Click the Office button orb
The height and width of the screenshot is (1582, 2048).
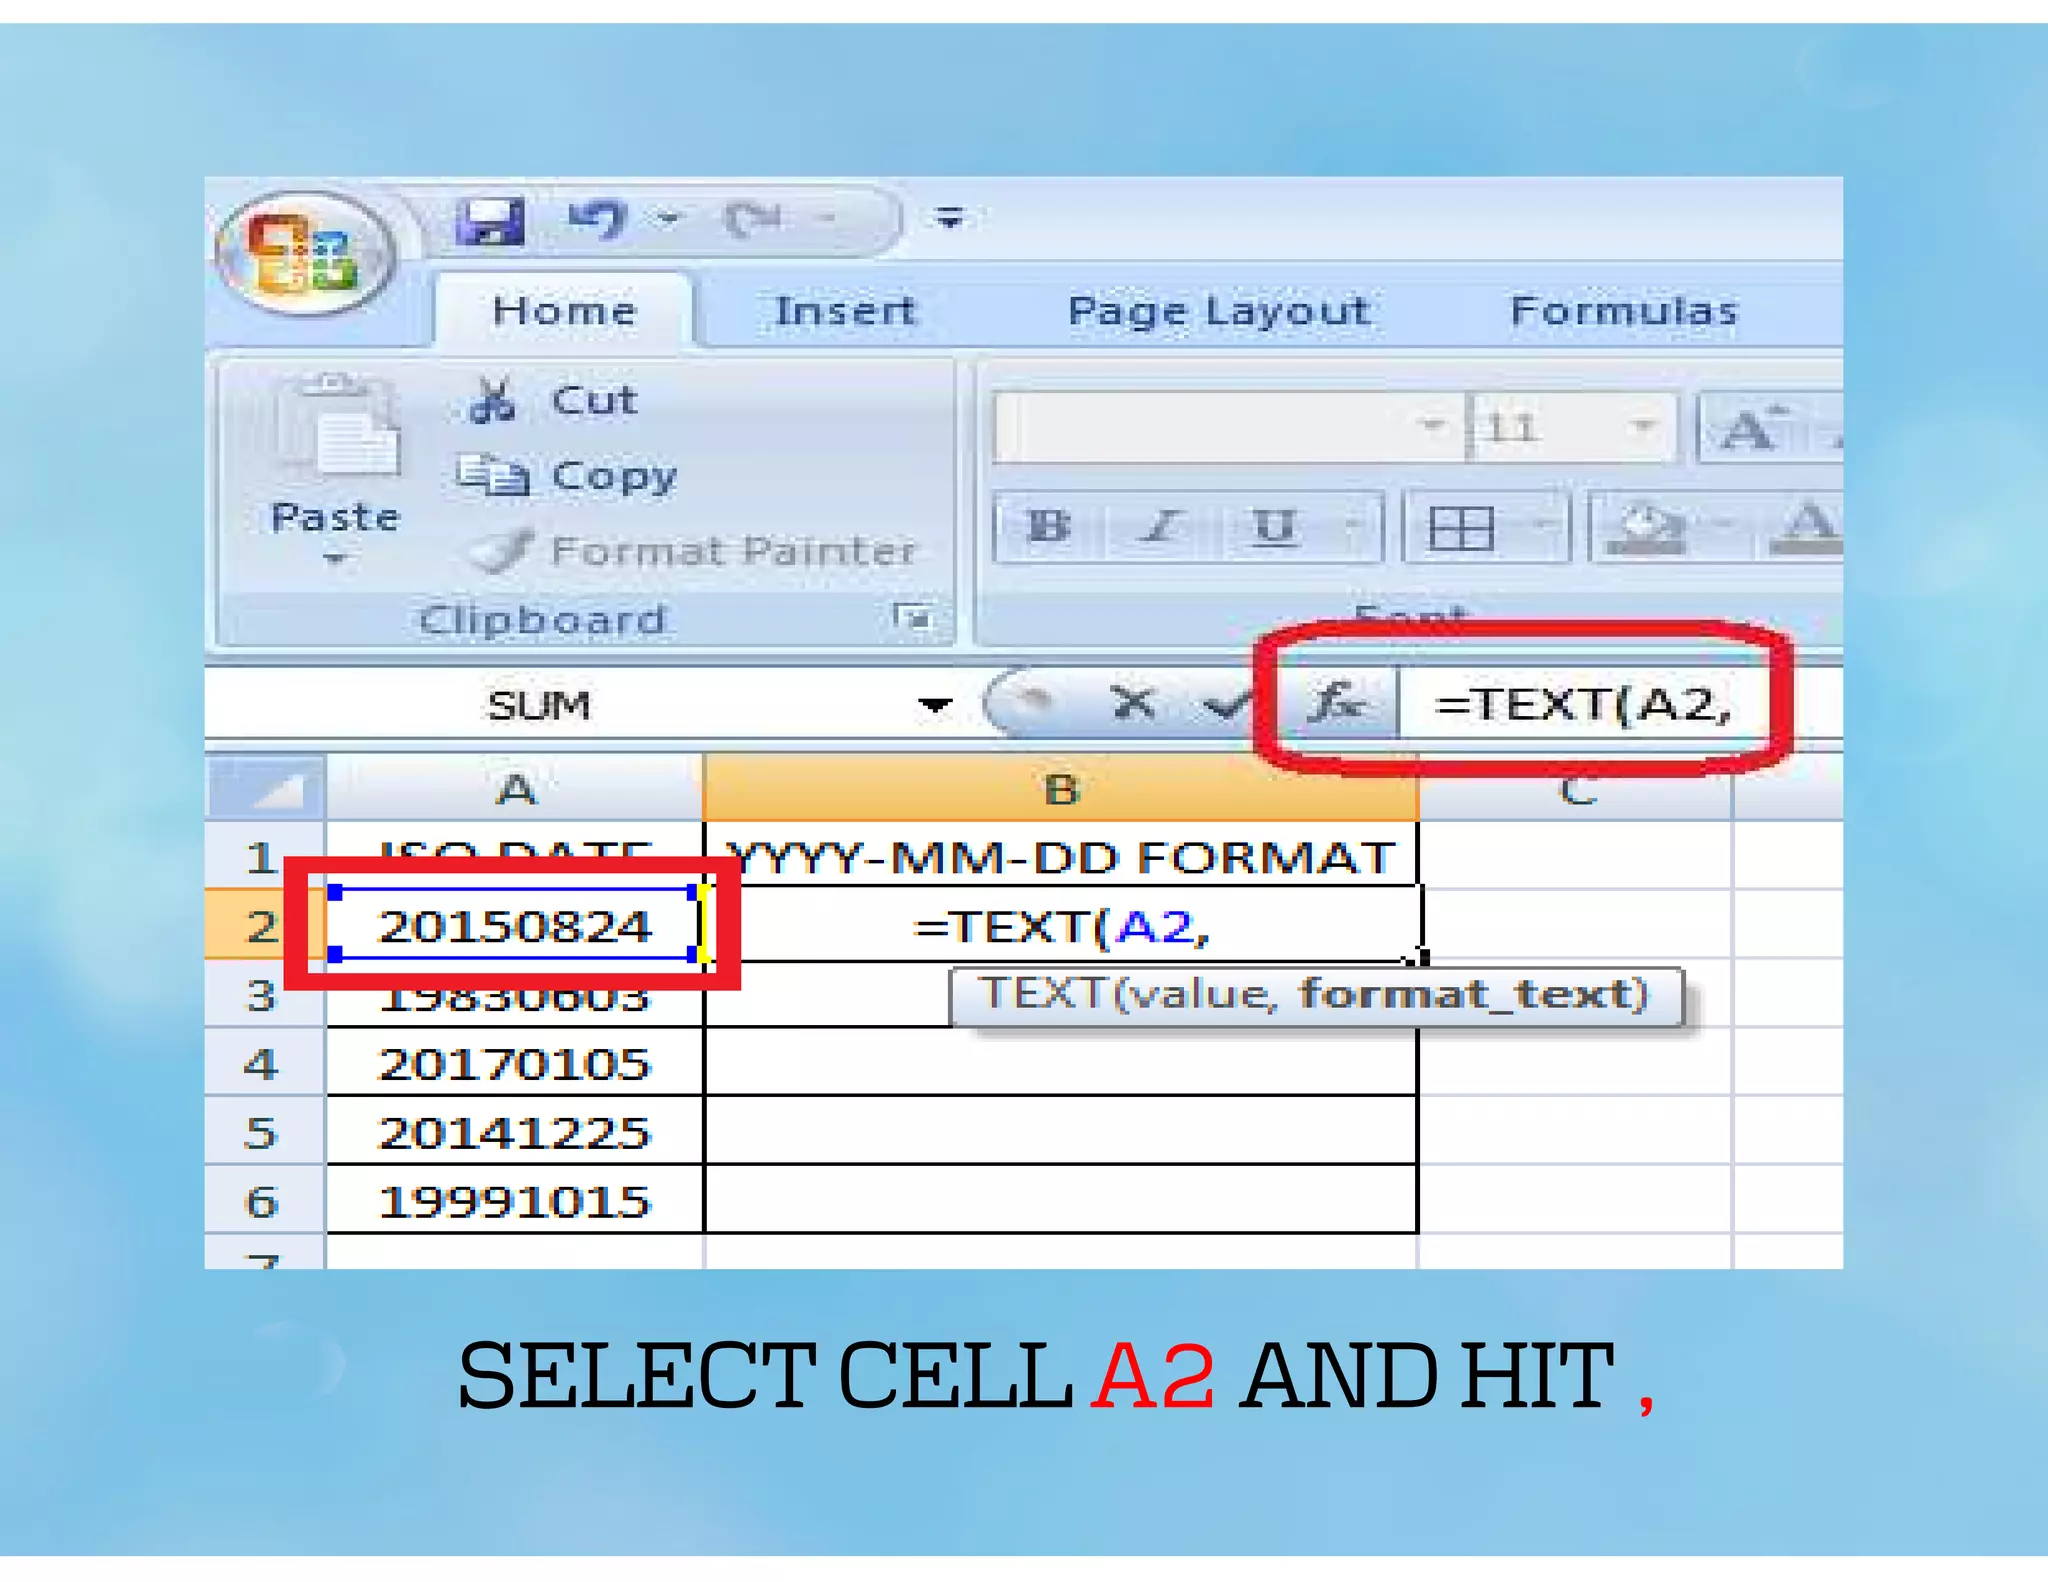click(304, 255)
